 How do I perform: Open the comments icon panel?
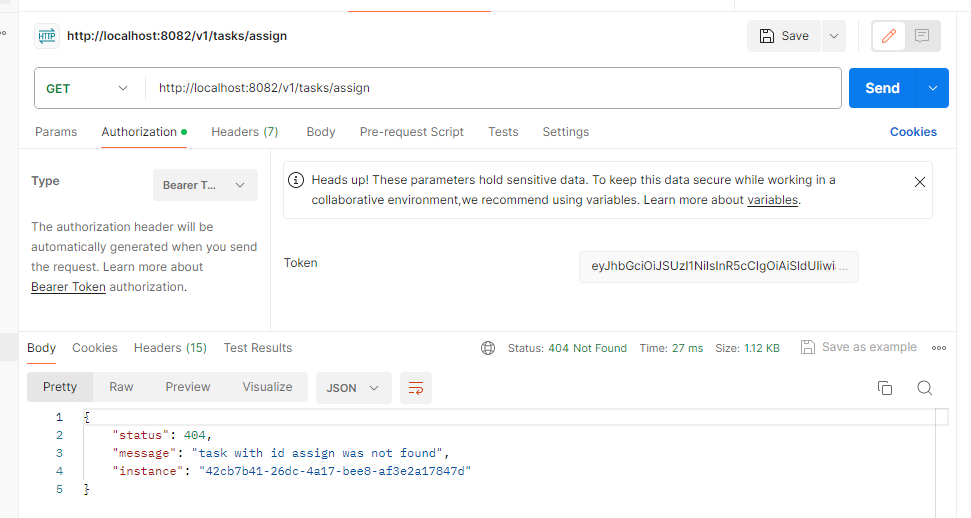pyautogui.click(x=922, y=36)
